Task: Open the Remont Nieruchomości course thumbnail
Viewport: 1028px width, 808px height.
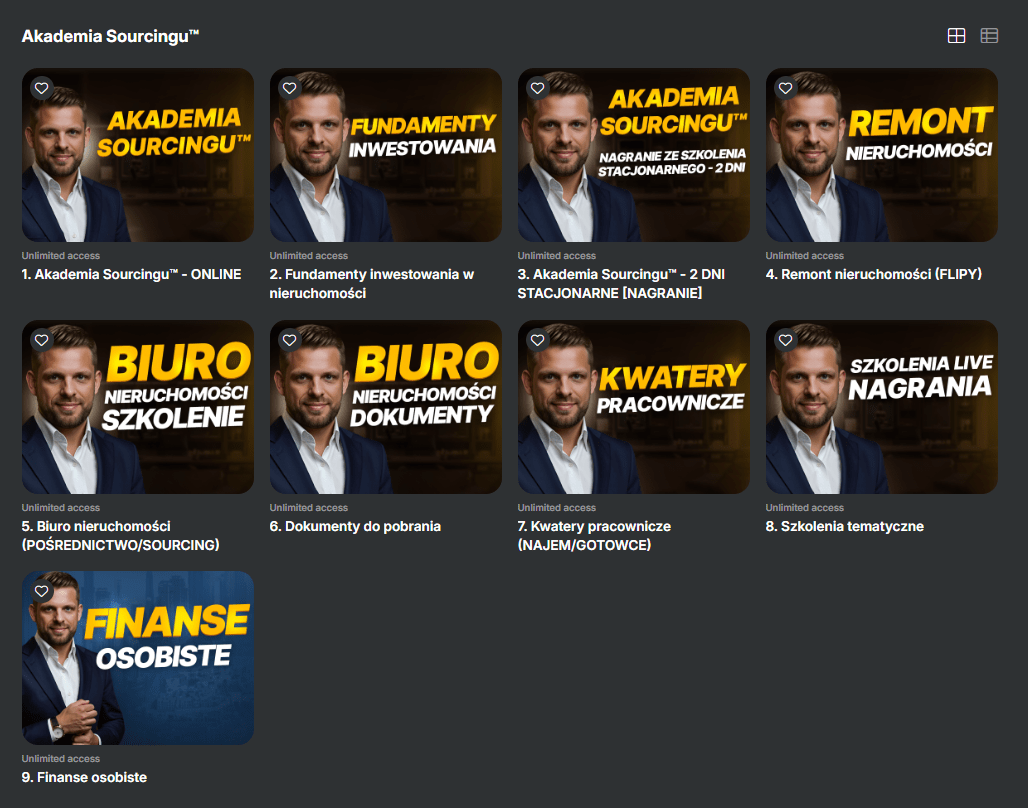Action: (x=882, y=155)
